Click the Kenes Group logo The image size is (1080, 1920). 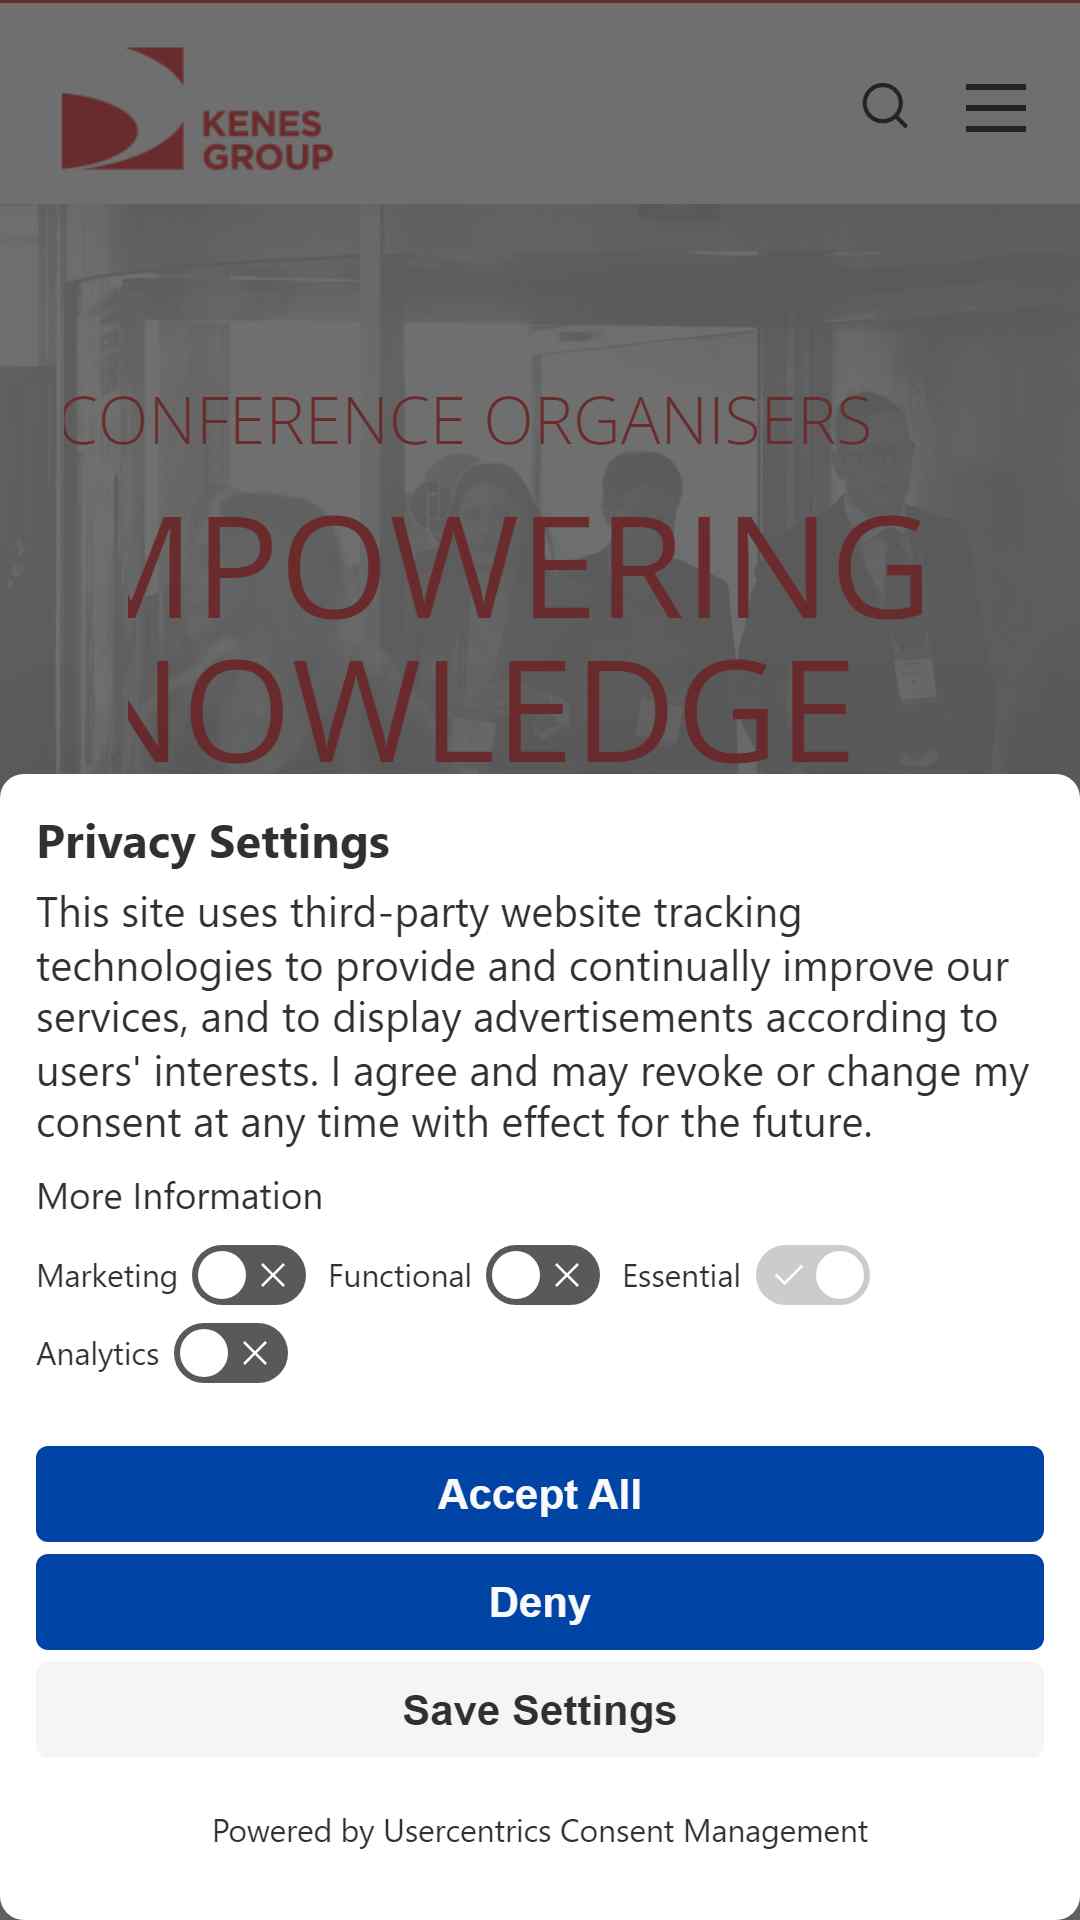197,109
